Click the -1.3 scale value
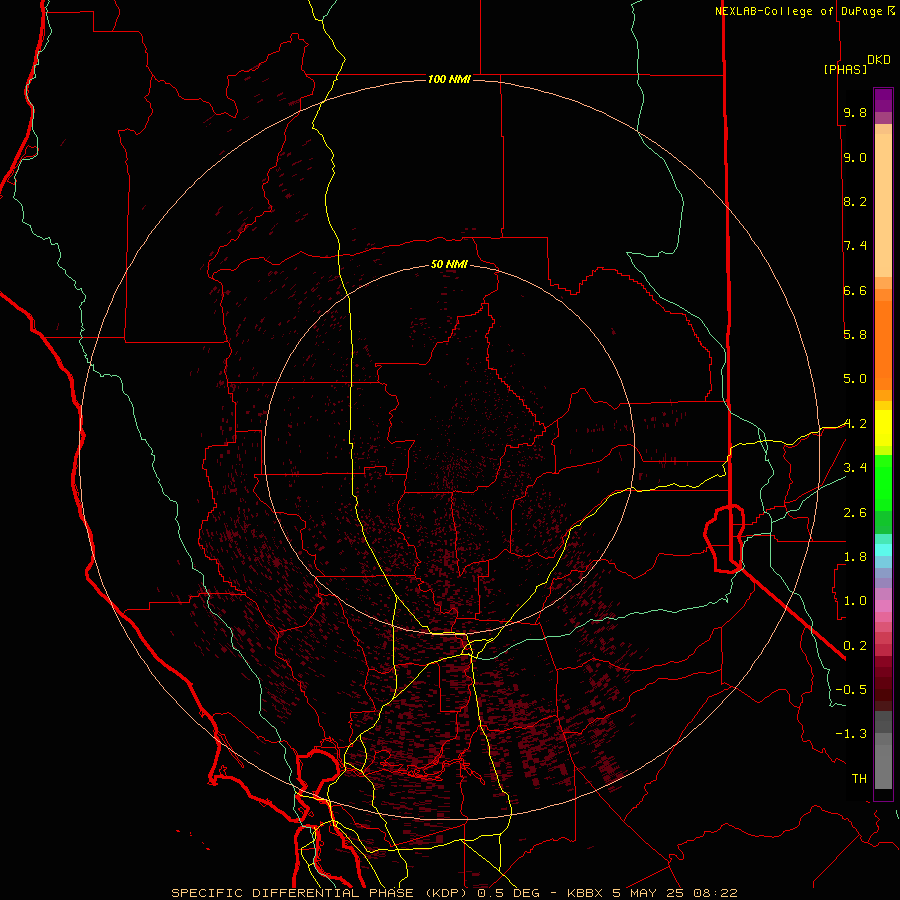The width and height of the screenshot is (900, 900). [x=851, y=734]
